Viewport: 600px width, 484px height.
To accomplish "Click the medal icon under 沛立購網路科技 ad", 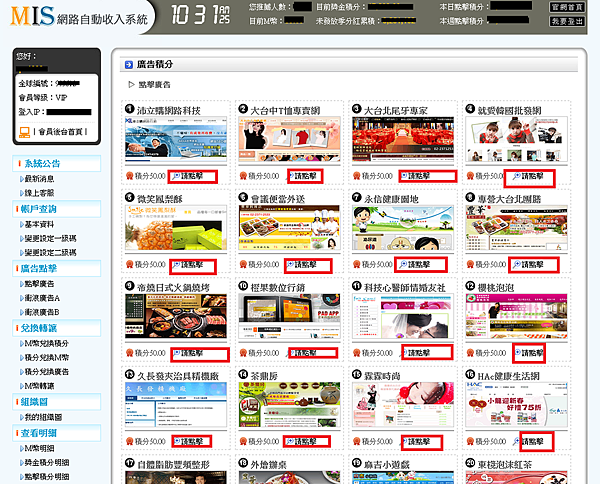I will (x=129, y=176).
